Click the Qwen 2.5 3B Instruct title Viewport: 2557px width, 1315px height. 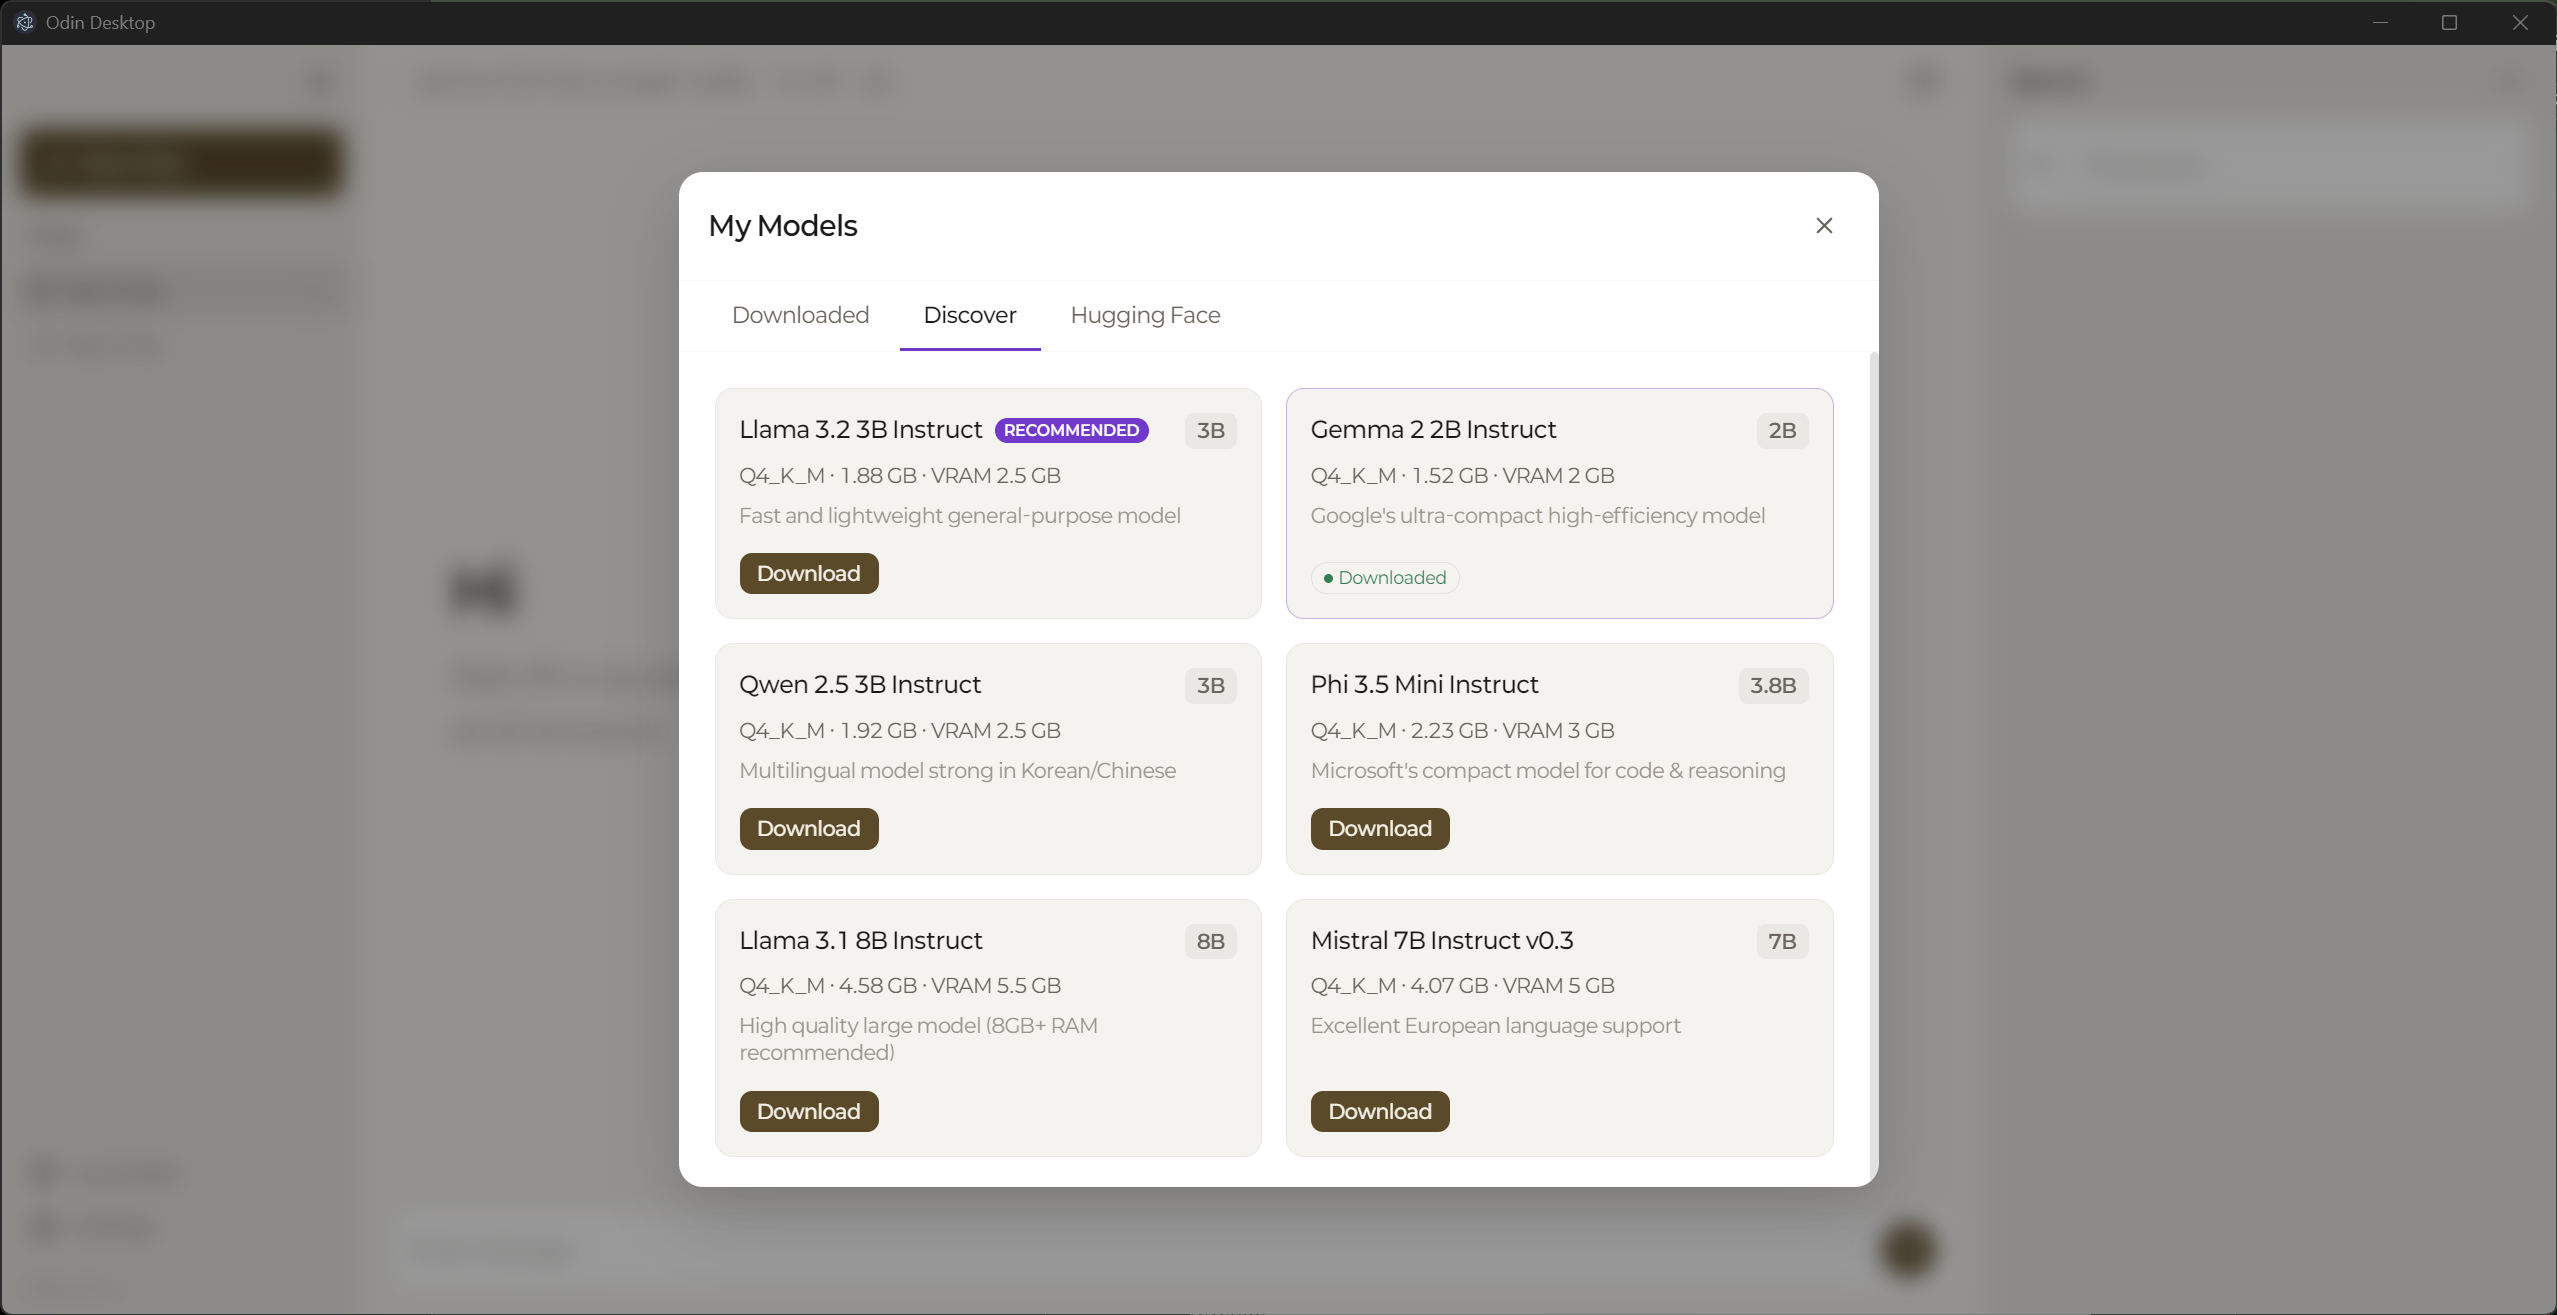(860, 685)
